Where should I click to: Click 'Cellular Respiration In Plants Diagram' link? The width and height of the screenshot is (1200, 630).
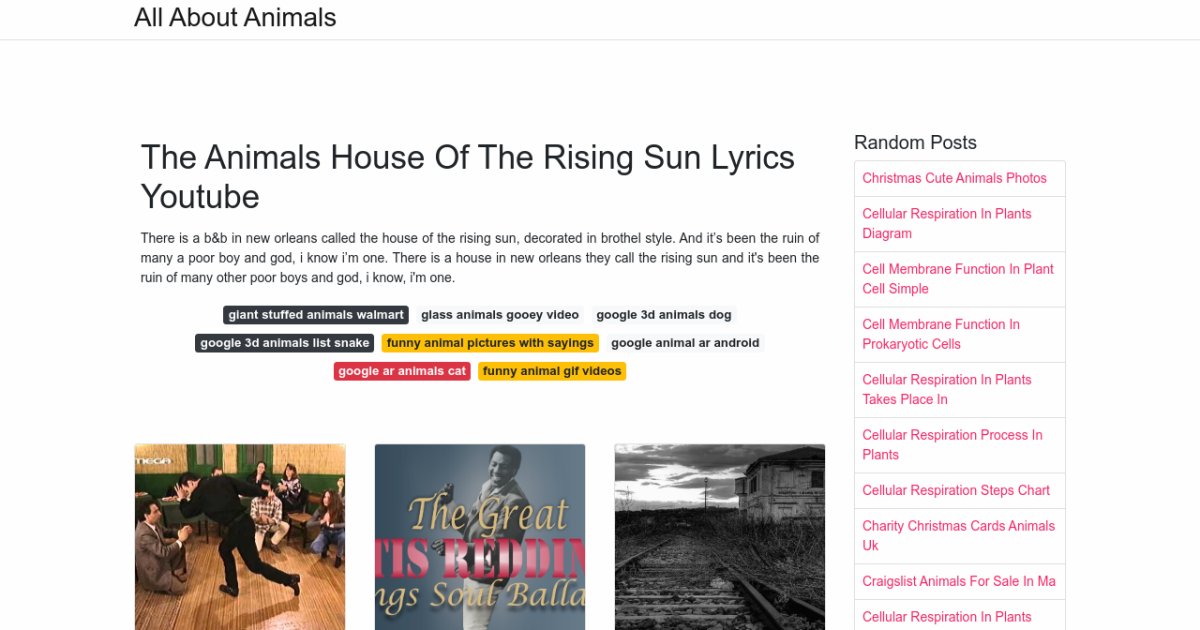tap(946, 223)
